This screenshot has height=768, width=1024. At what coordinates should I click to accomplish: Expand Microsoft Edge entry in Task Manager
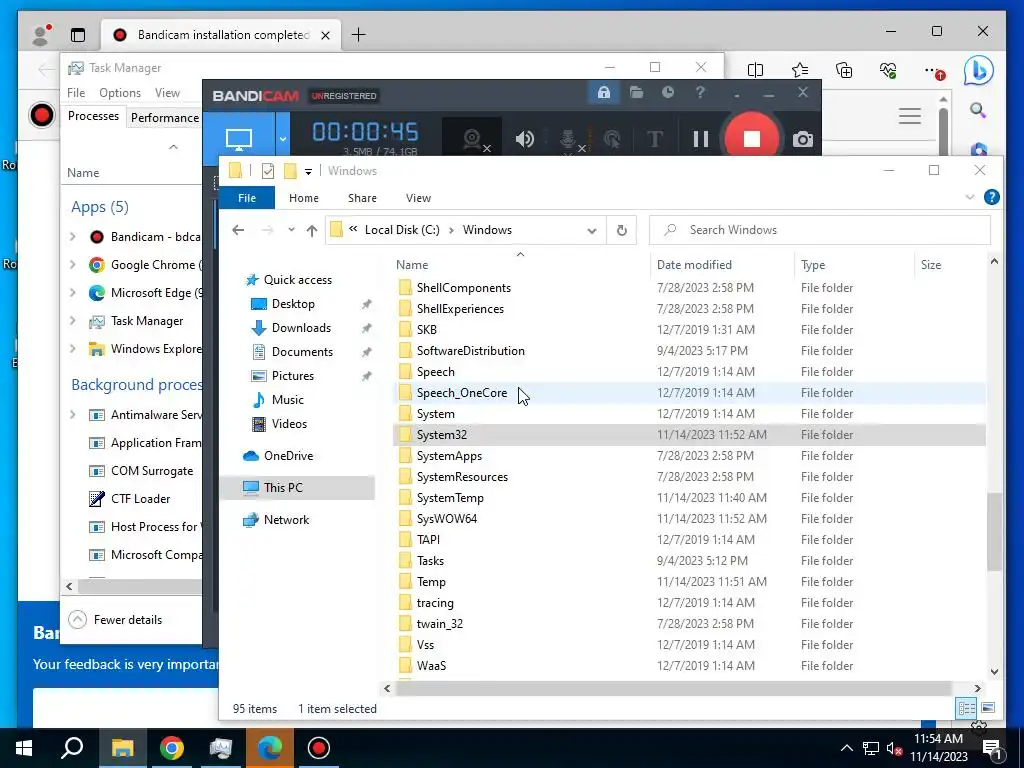(x=72, y=293)
